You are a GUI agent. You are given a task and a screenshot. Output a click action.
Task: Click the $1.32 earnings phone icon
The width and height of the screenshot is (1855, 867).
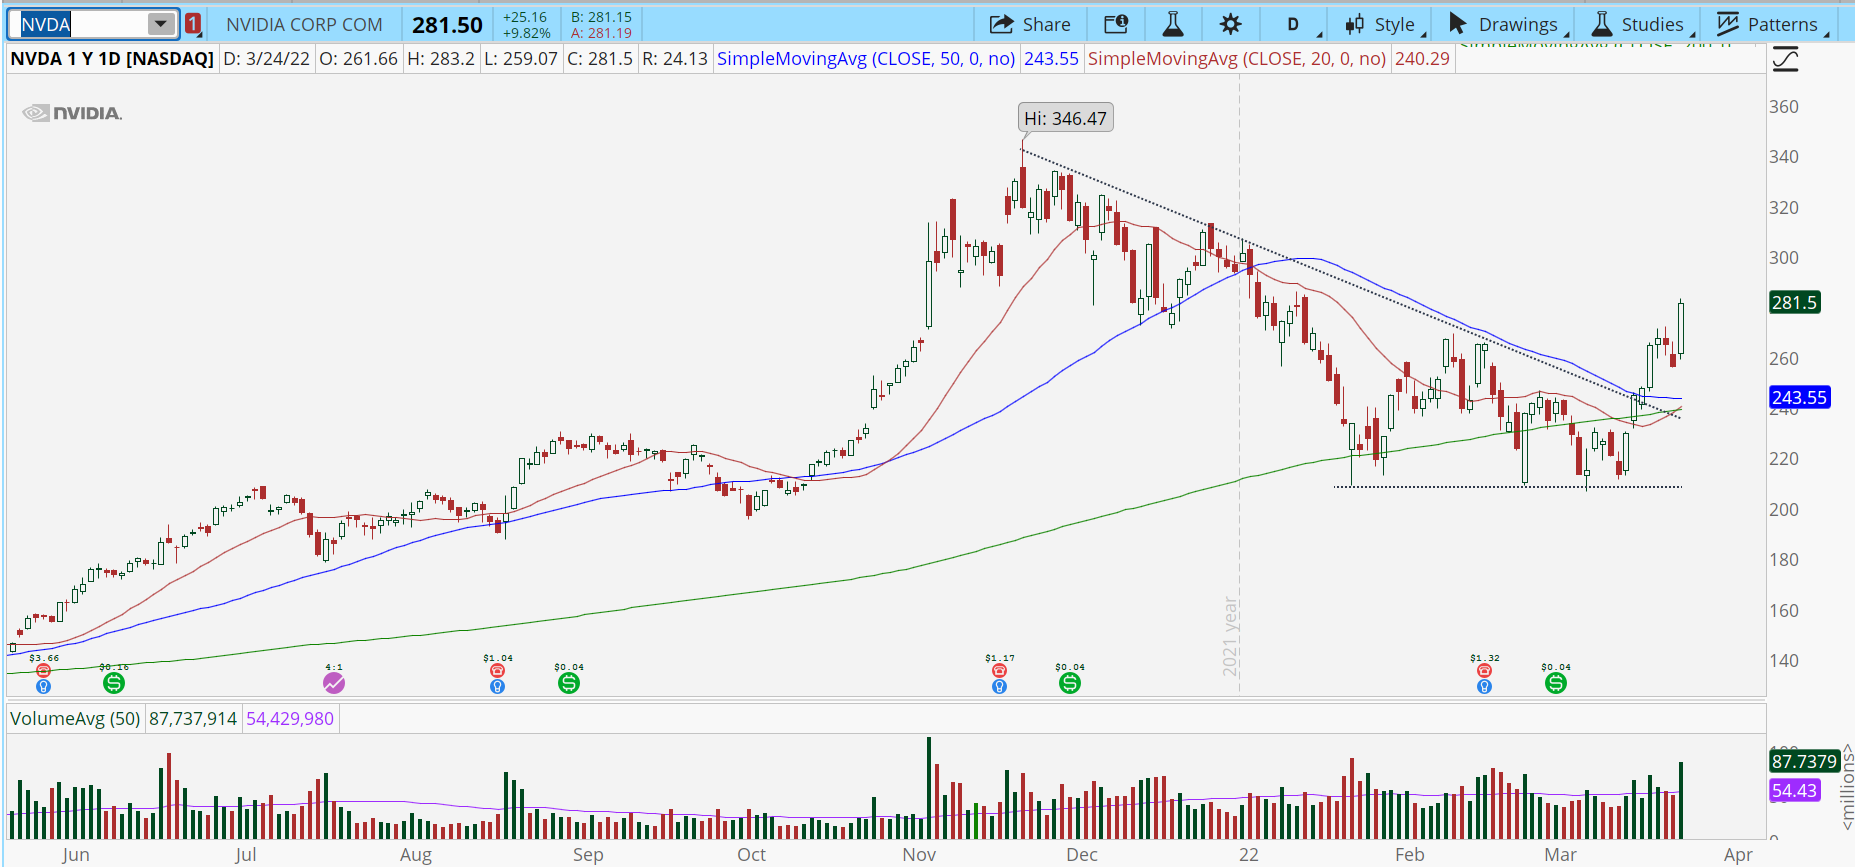pyautogui.click(x=1484, y=671)
